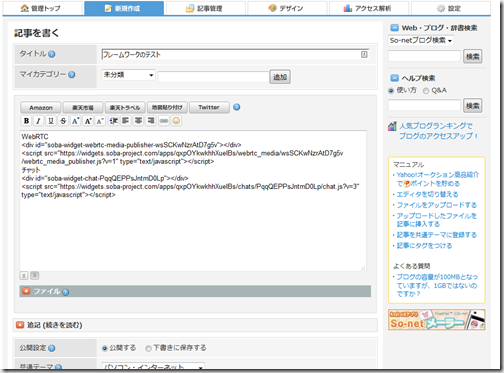Collapse the ヘルプ検索 panel icon
Image resolution: width=504 pixels, height=373 pixels.
tap(394, 78)
